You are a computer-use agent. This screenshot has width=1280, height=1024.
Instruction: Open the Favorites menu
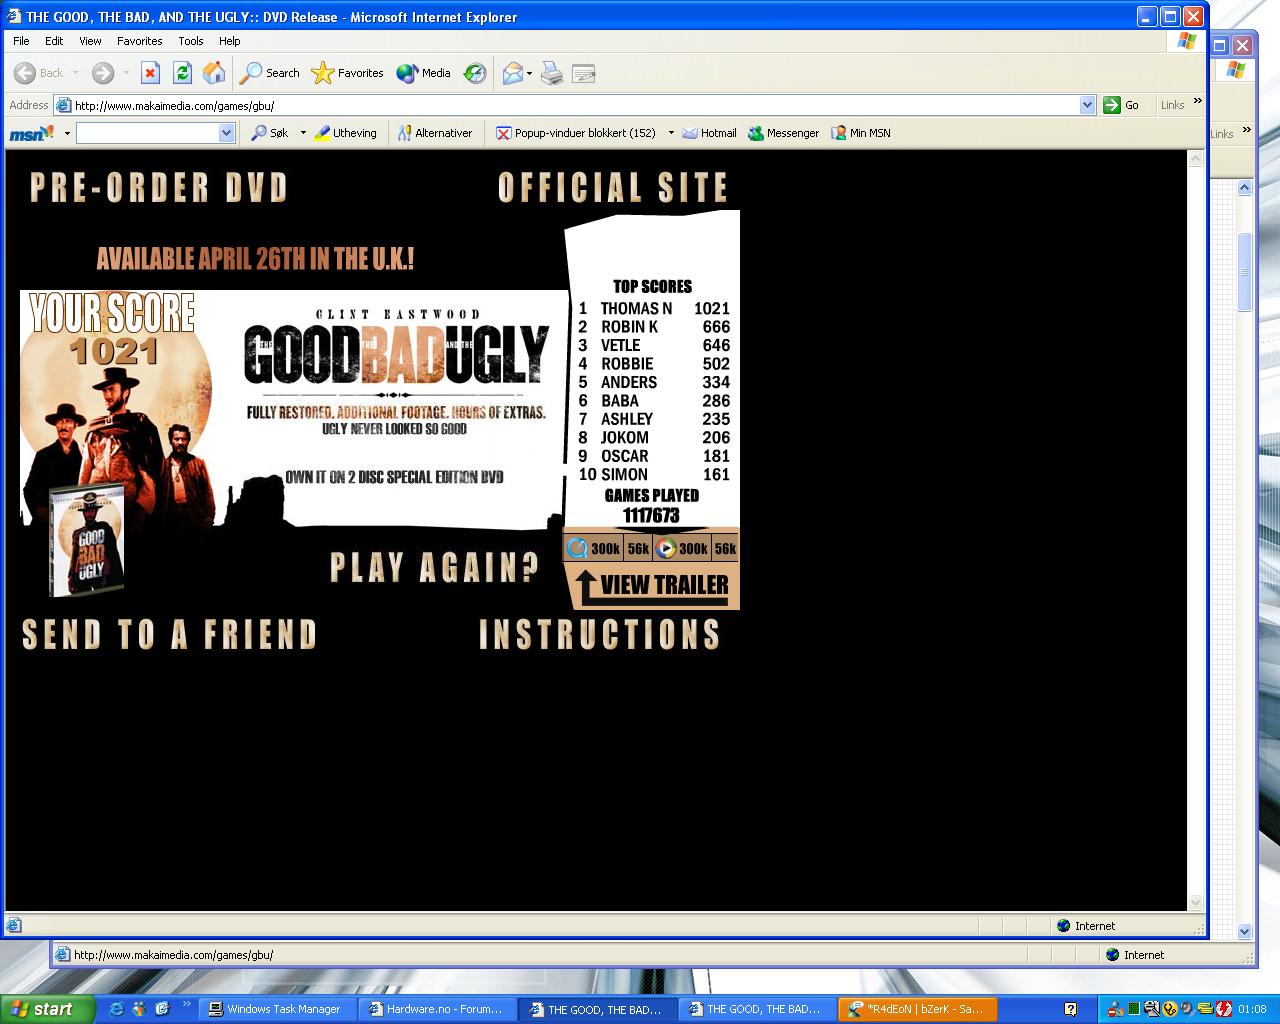click(x=139, y=41)
